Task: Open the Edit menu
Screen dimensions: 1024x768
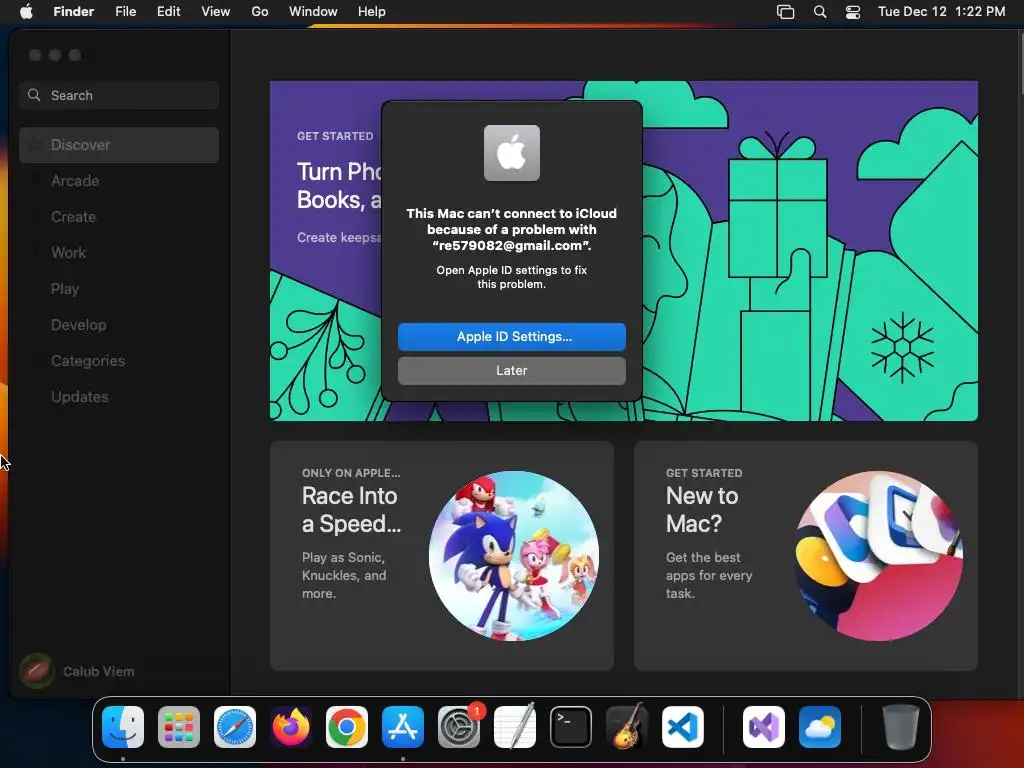Action: (x=168, y=12)
